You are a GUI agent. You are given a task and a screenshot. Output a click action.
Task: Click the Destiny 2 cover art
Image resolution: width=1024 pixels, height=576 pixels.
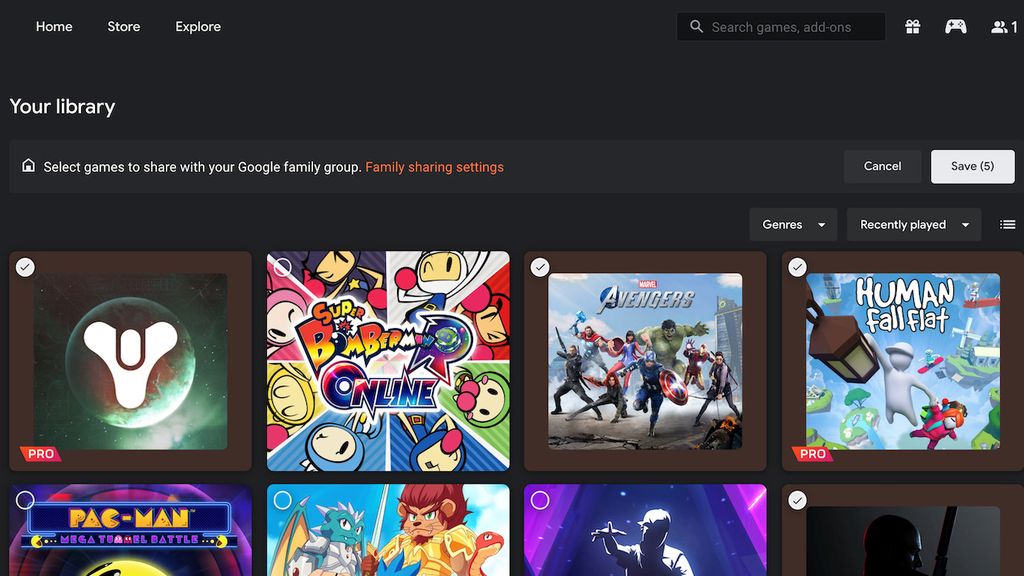point(131,361)
